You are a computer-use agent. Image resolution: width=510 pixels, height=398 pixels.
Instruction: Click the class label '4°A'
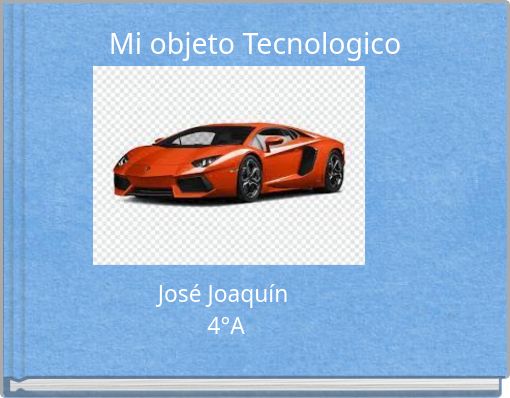pyautogui.click(x=226, y=326)
